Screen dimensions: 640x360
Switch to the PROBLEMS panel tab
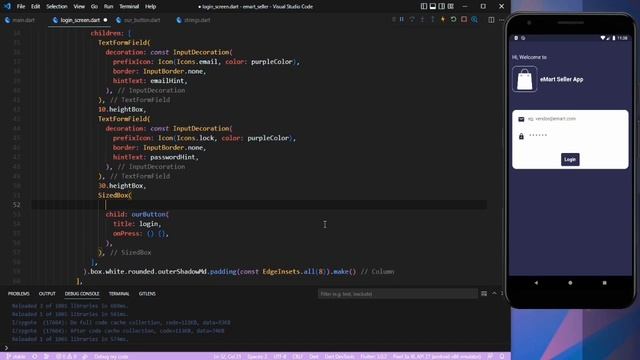pos(19,293)
